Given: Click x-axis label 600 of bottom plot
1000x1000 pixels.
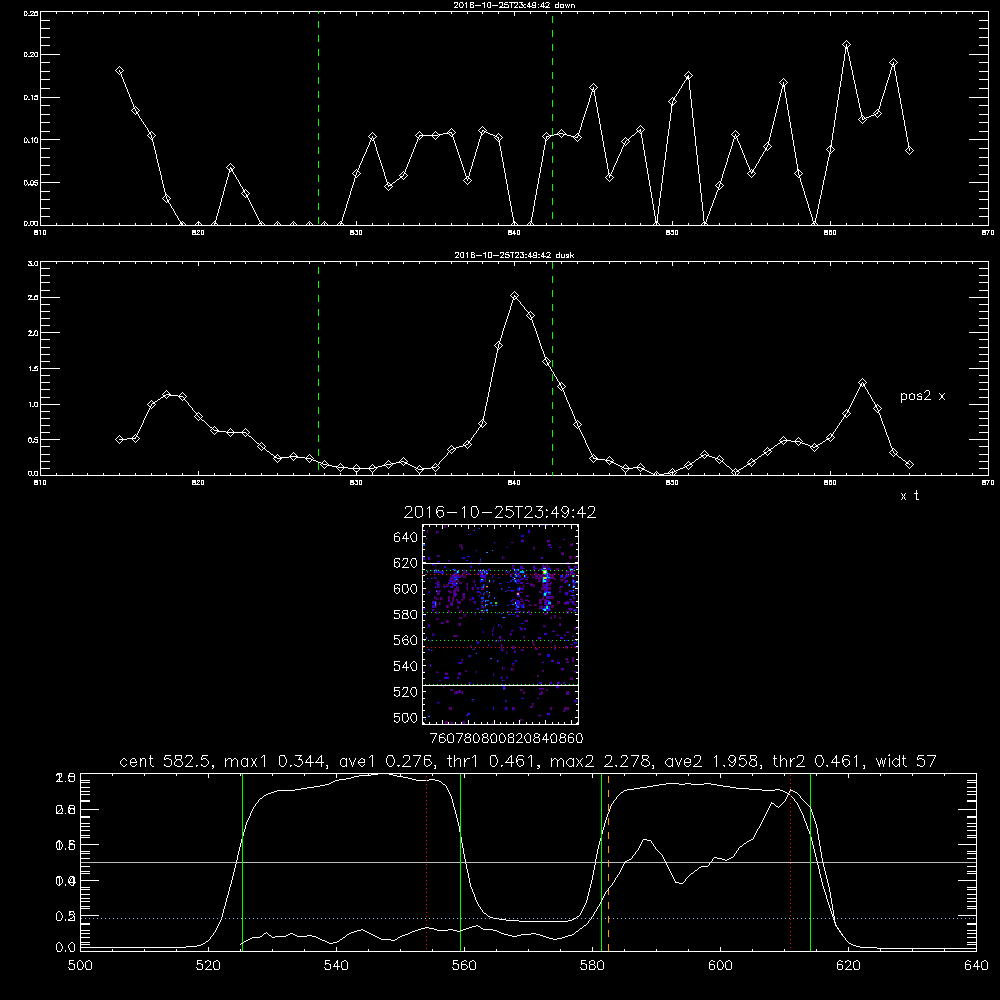Looking at the screenshot, I should pos(720,966).
